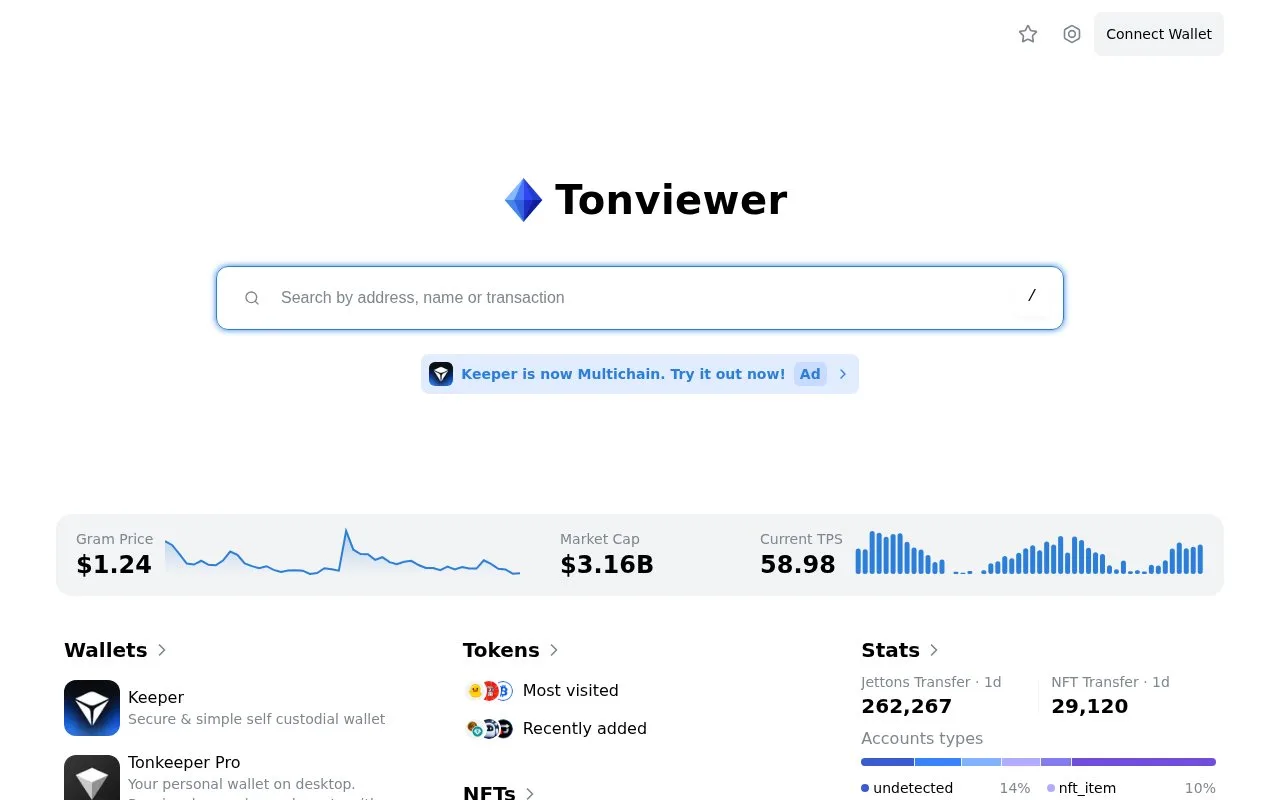Image resolution: width=1280 pixels, height=800 pixels.
Task: Open the Keeper Multichain ad banner
Action: pyautogui.click(x=640, y=374)
